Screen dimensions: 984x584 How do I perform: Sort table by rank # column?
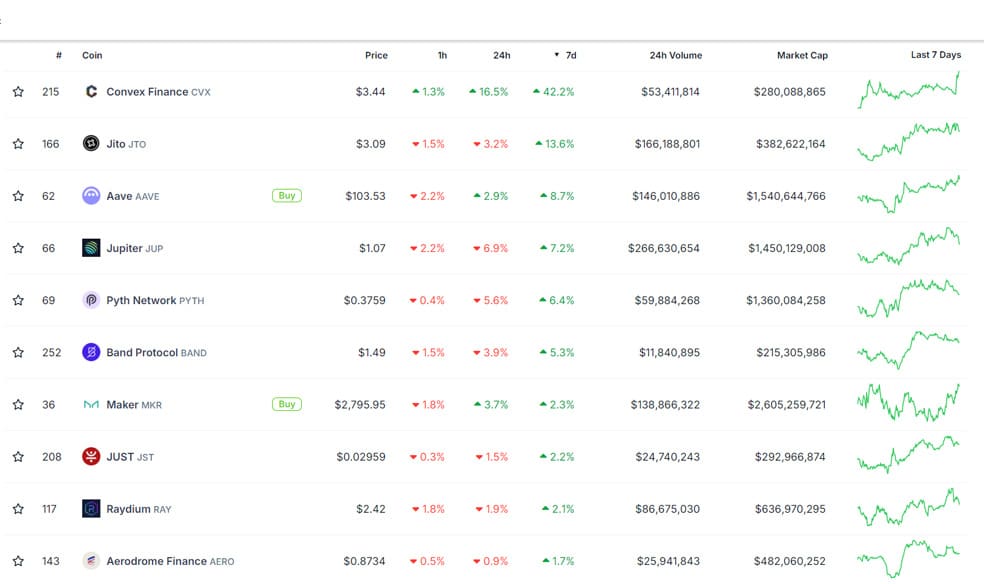59,55
